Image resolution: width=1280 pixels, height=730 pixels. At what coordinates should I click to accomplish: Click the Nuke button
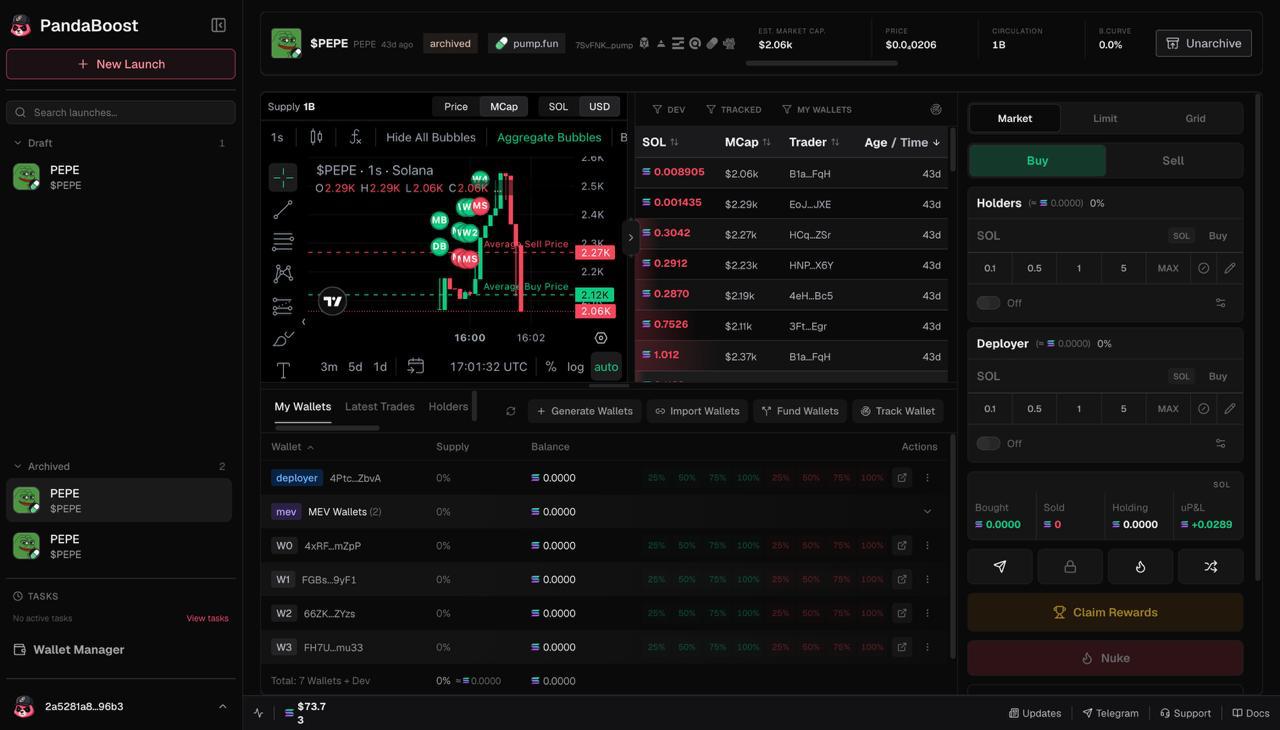click(1105, 658)
